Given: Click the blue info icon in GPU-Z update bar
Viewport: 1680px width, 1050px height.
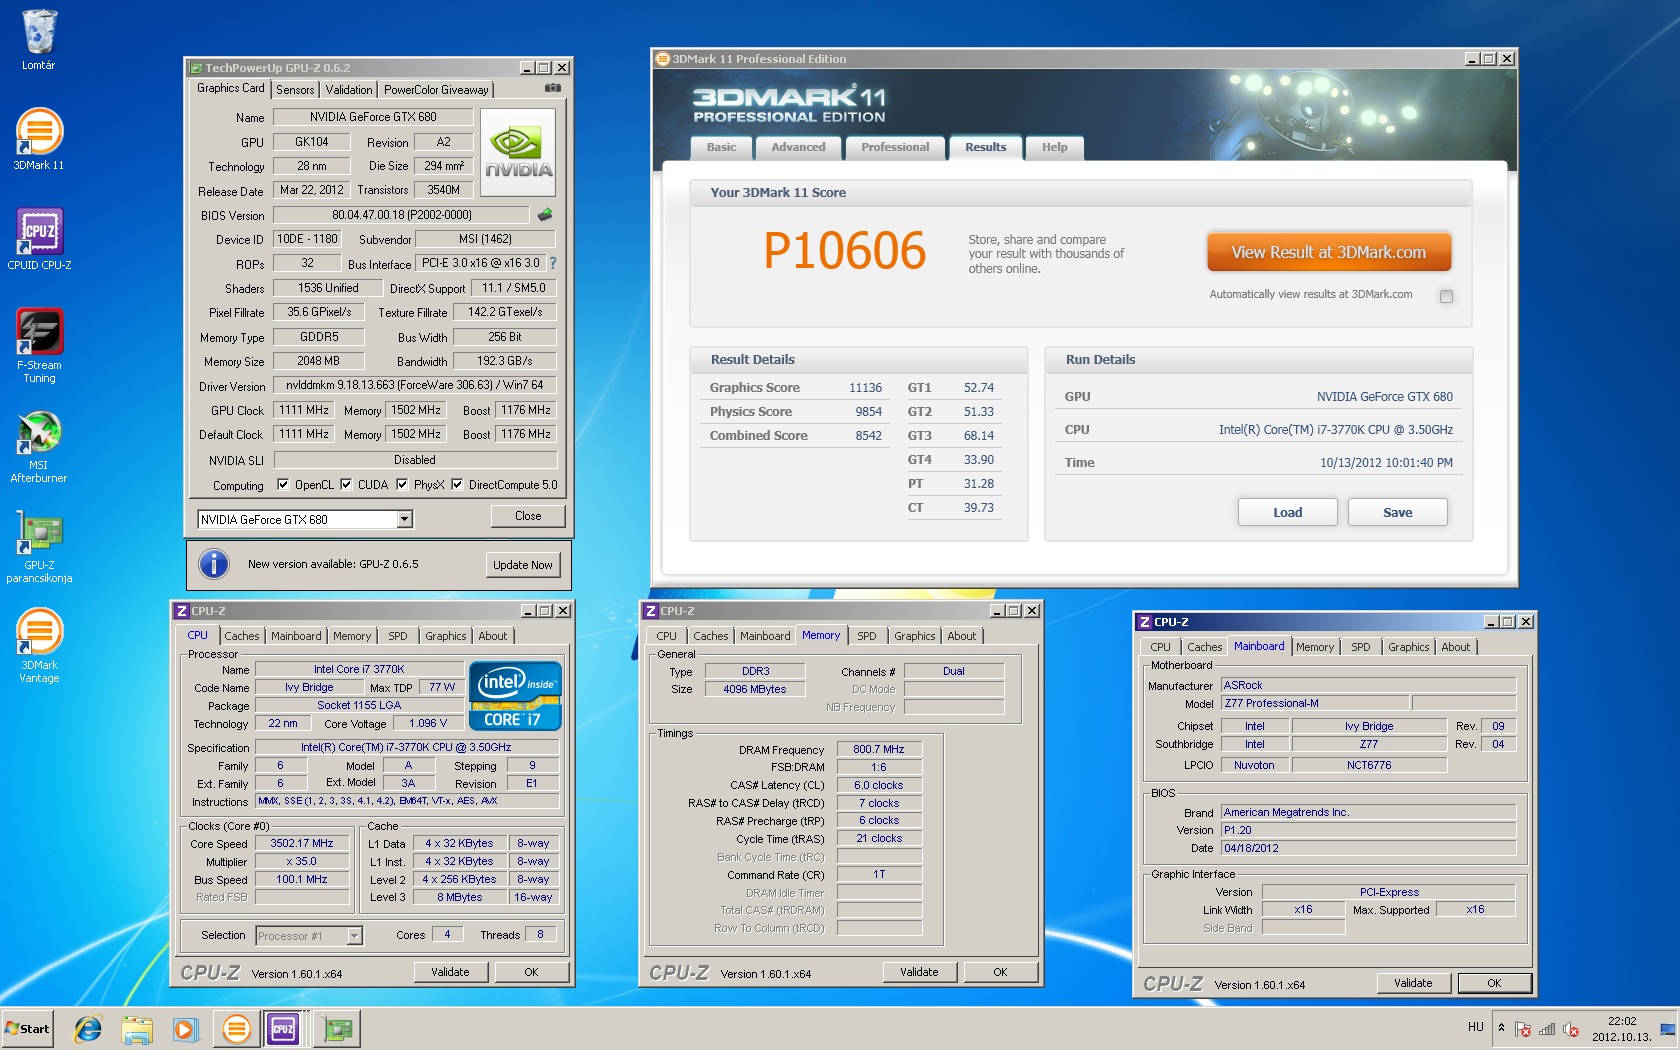Looking at the screenshot, I should [x=214, y=564].
